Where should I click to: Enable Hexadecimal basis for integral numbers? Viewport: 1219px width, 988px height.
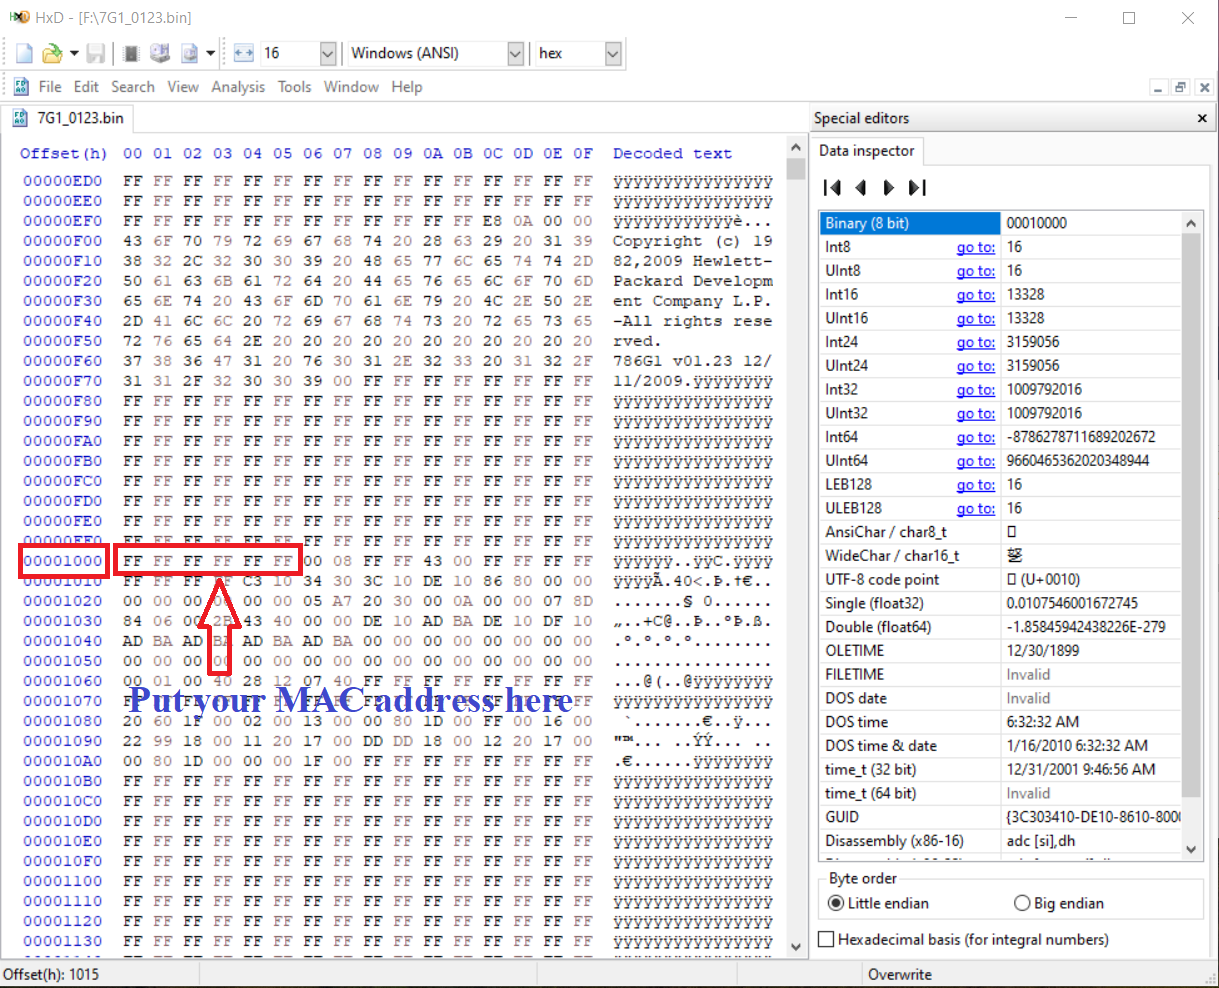(827, 939)
